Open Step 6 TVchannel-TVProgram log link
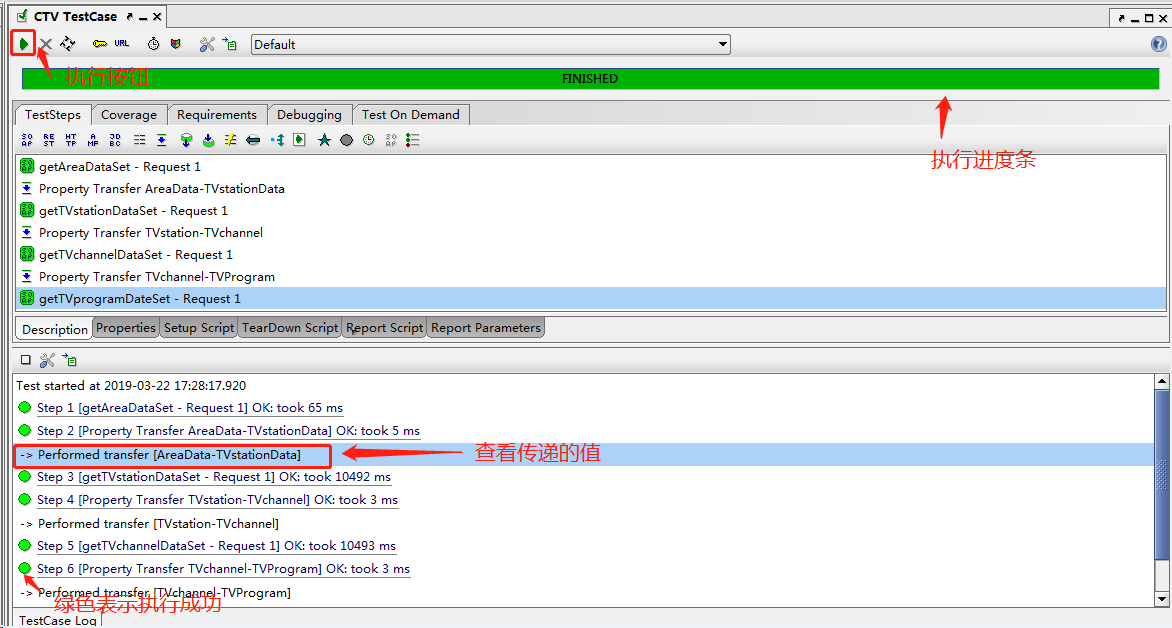This screenshot has height=628, width=1172. (x=223, y=569)
